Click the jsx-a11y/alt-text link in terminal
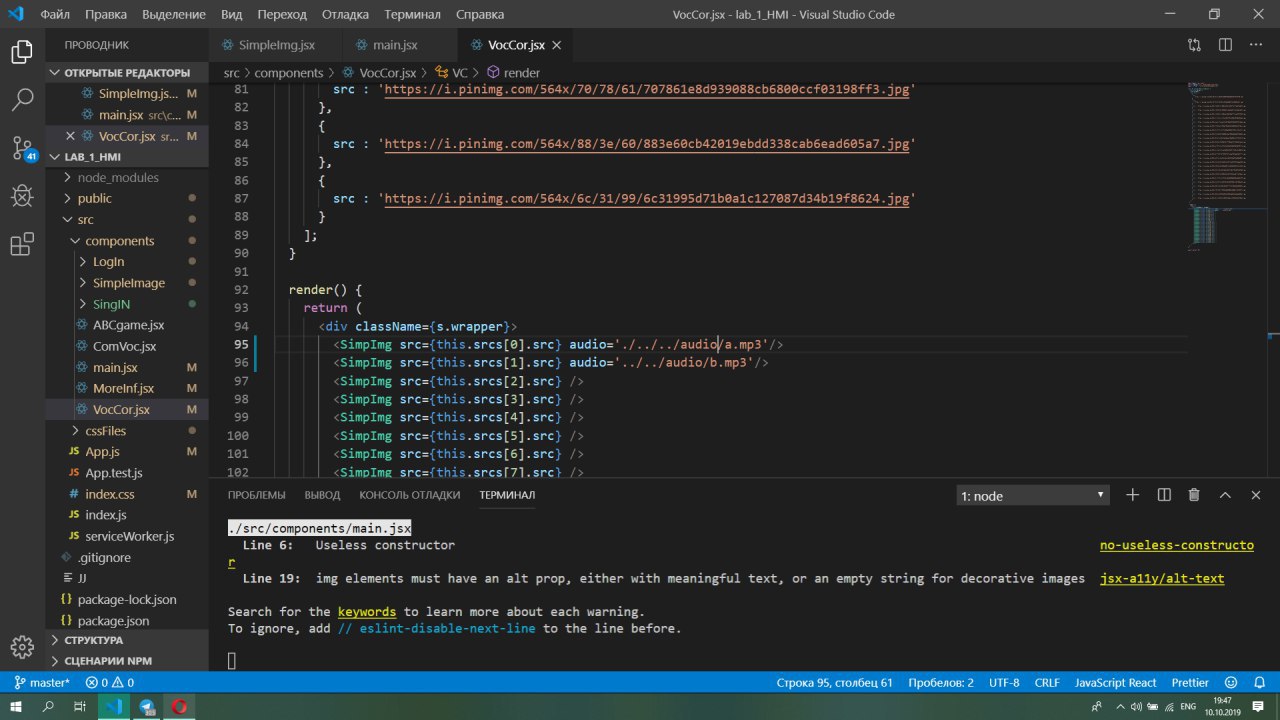The image size is (1280, 720). click(x=1162, y=578)
